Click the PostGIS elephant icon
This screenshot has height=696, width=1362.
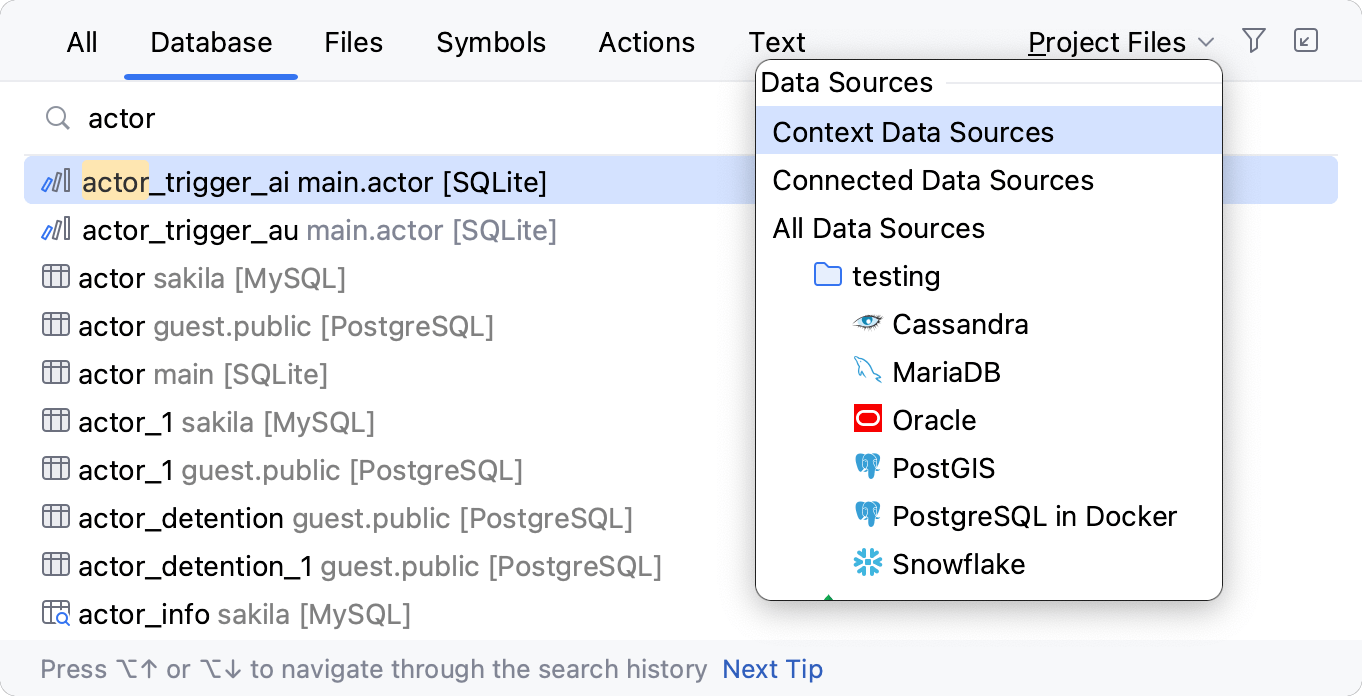click(x=867, y=466)
